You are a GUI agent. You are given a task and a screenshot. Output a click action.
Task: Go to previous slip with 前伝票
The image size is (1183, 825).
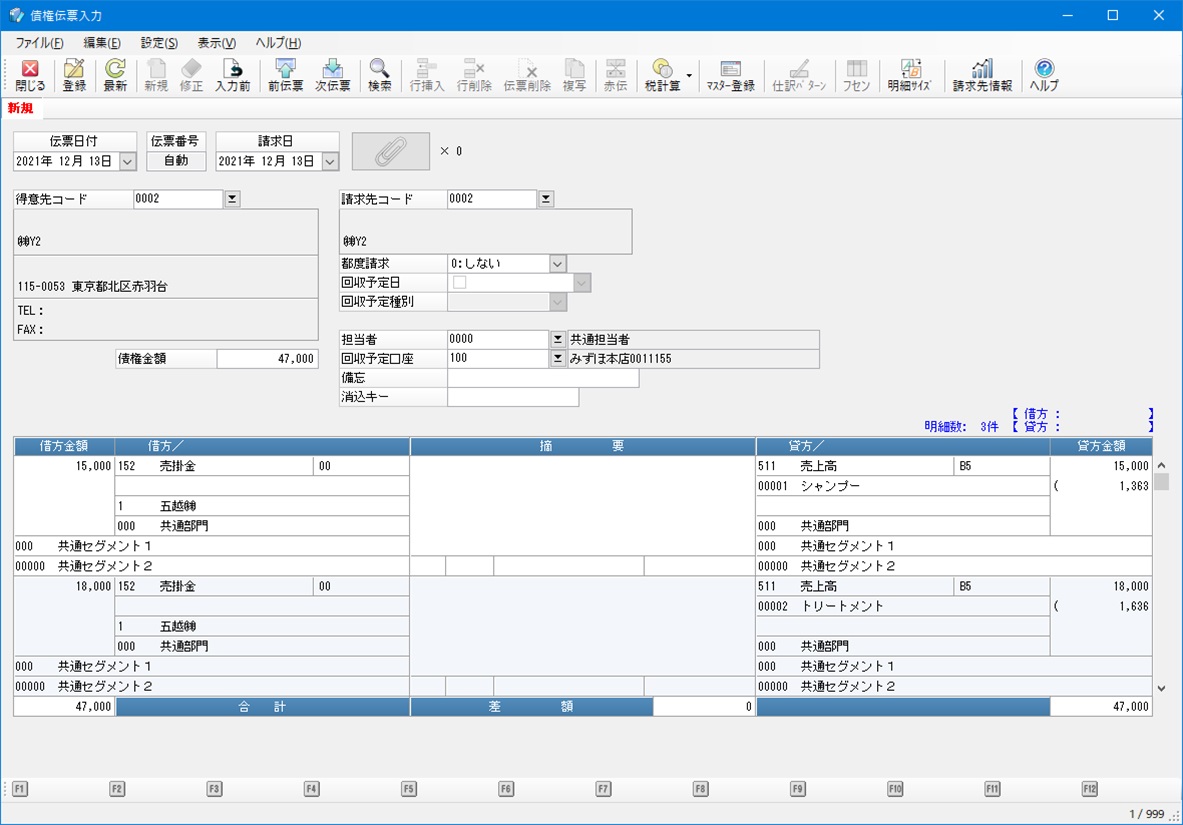pyautogui.click(x=285, y=75)
